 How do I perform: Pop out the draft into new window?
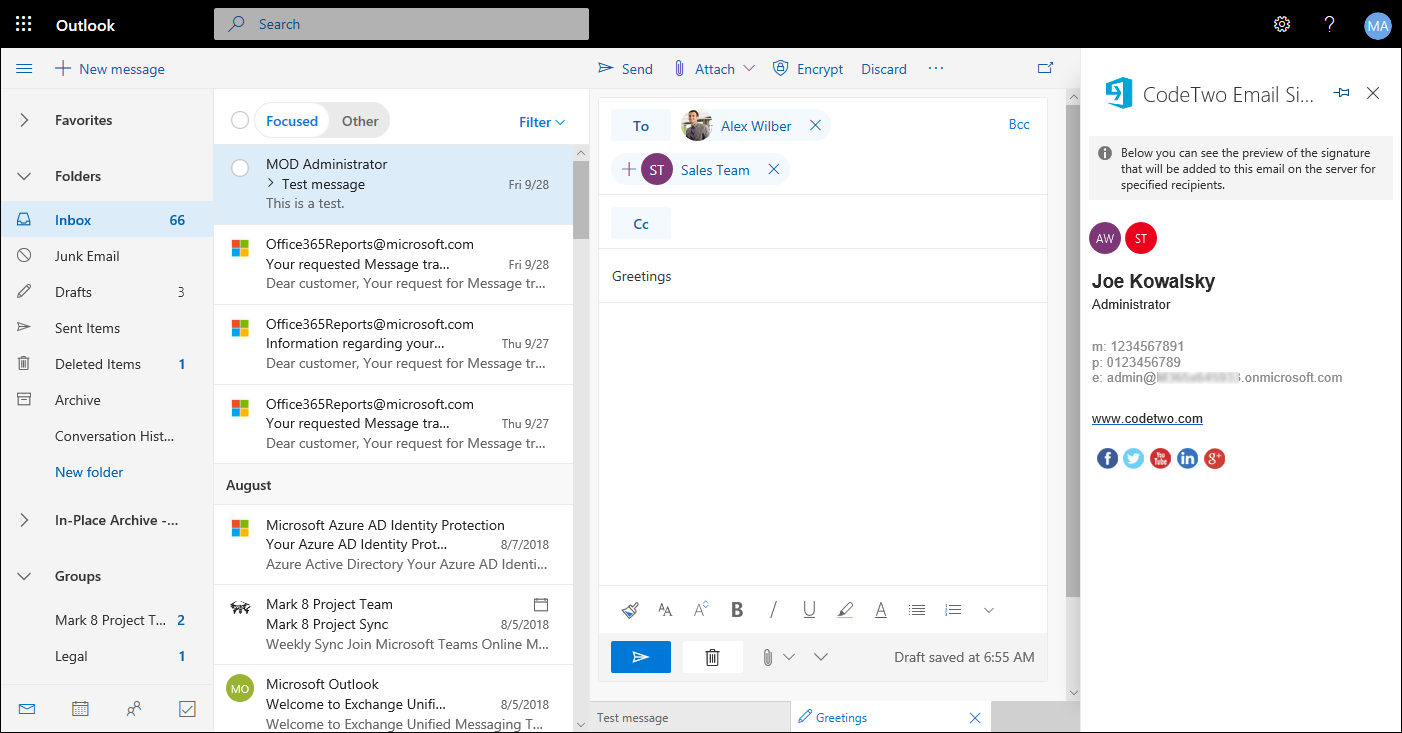(x=1046, y=68)
